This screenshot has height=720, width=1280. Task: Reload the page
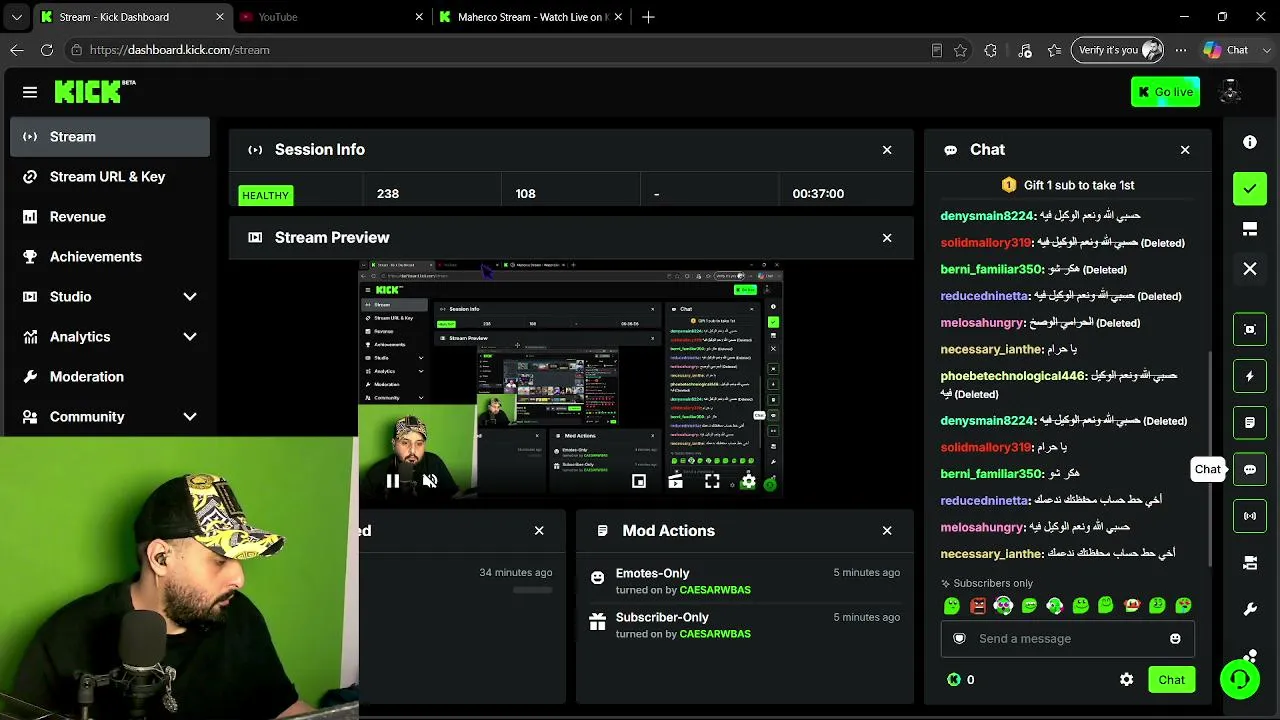coord(47,50)
